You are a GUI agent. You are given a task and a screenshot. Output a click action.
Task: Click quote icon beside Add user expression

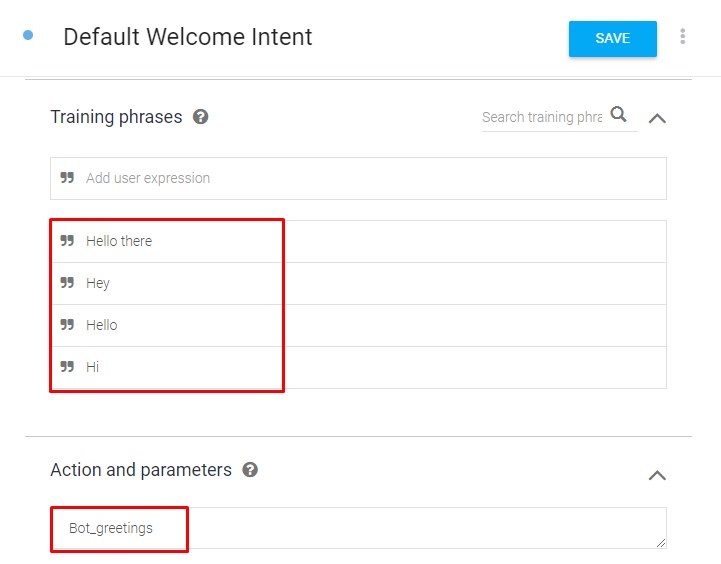[x=67, y=178]
